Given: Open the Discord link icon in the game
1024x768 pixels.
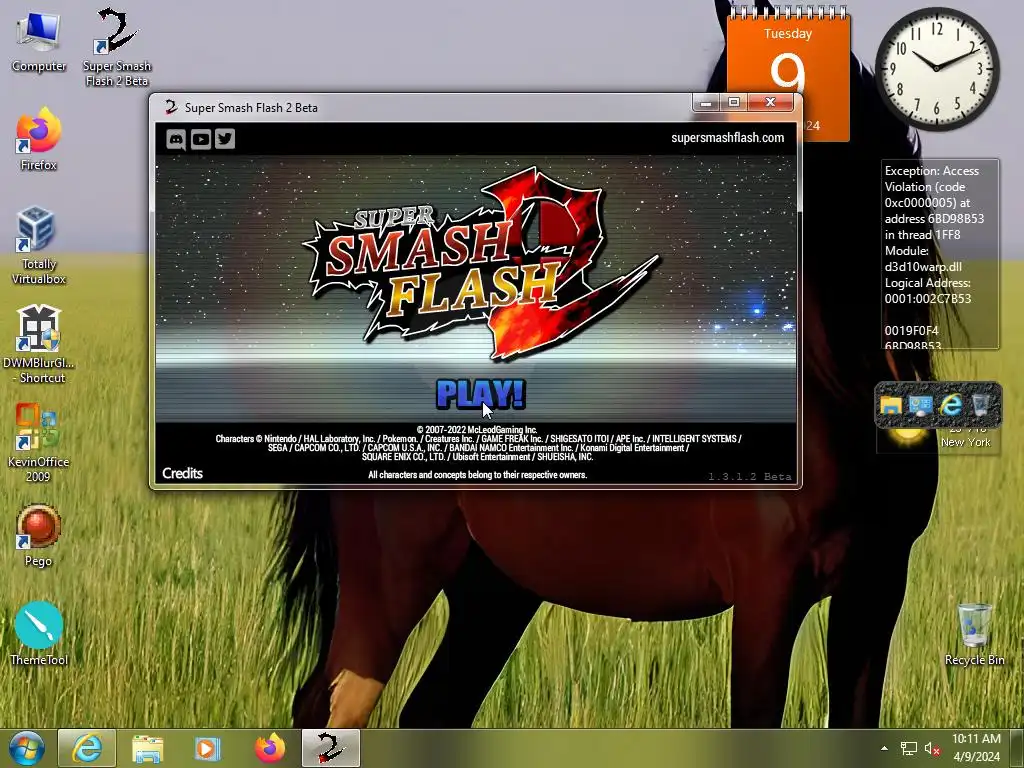Looking at the screenshot, I should click(176, 139).
